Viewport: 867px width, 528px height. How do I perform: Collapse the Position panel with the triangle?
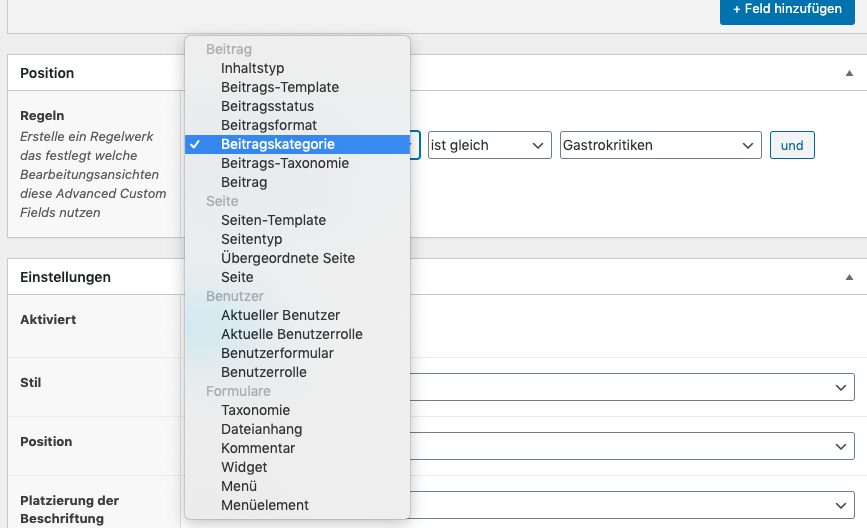(x=849, y=73)
